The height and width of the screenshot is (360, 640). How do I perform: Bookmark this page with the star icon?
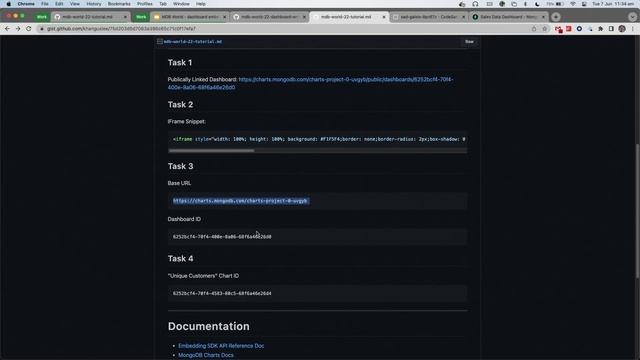point(544,29)
